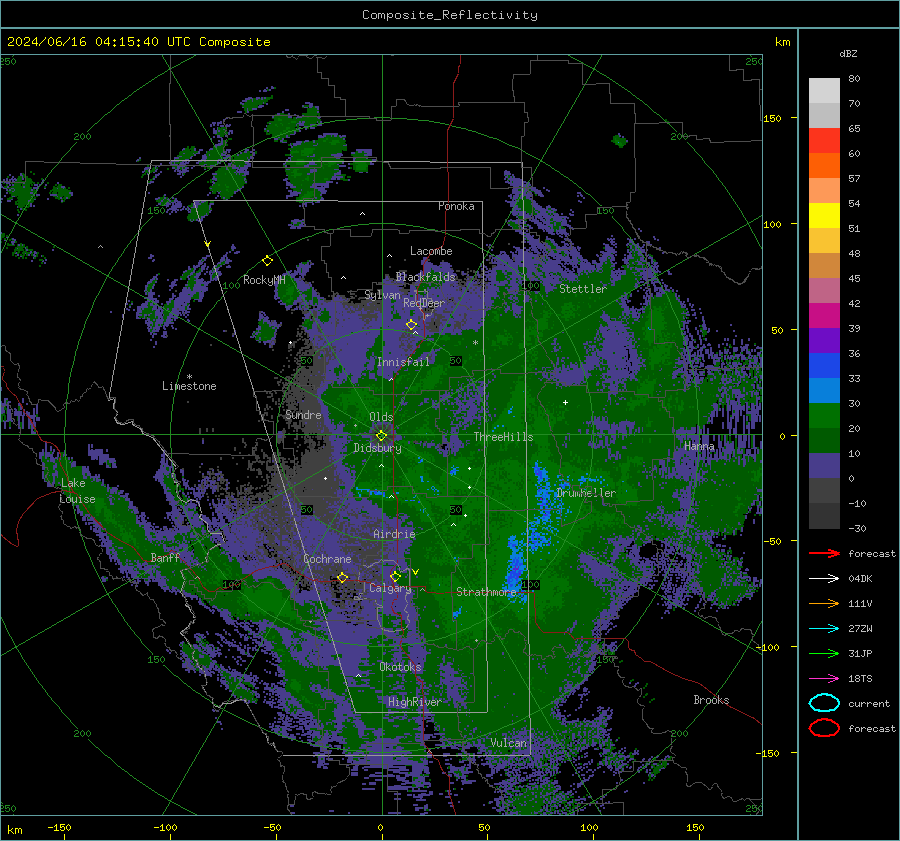Click the Drumheller map label
The height and width of the screenshot is (841, 900).
[x=586, y=493]
